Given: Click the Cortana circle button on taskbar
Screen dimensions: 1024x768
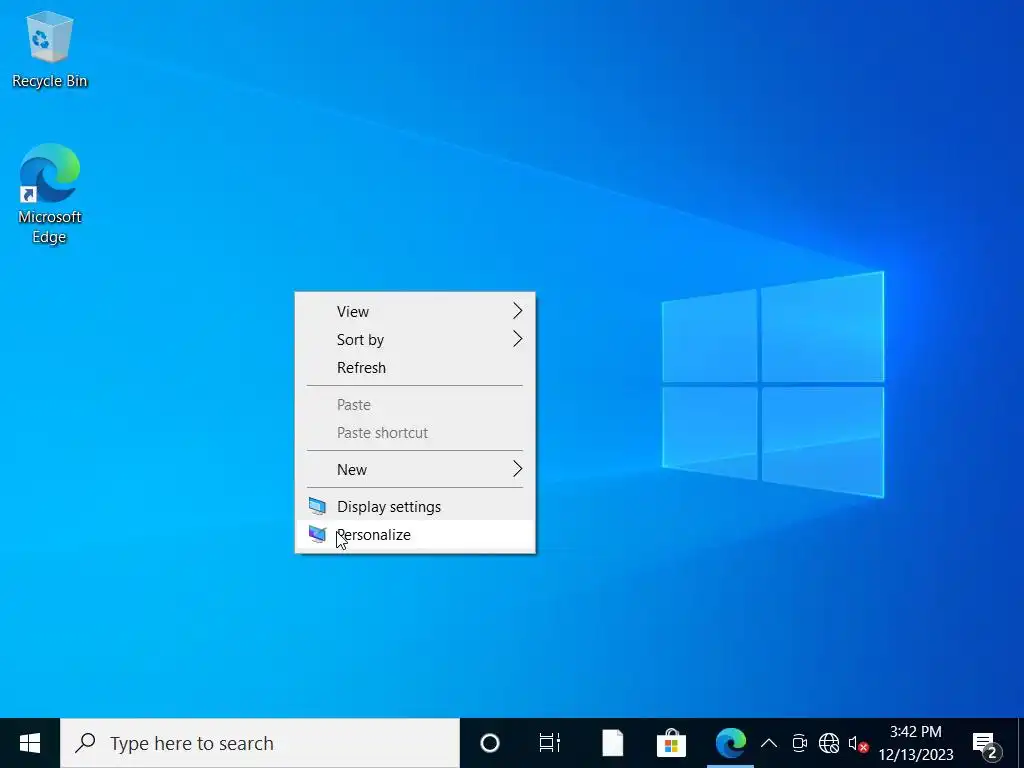Looking at the screenshot, I should pos(490,743).
